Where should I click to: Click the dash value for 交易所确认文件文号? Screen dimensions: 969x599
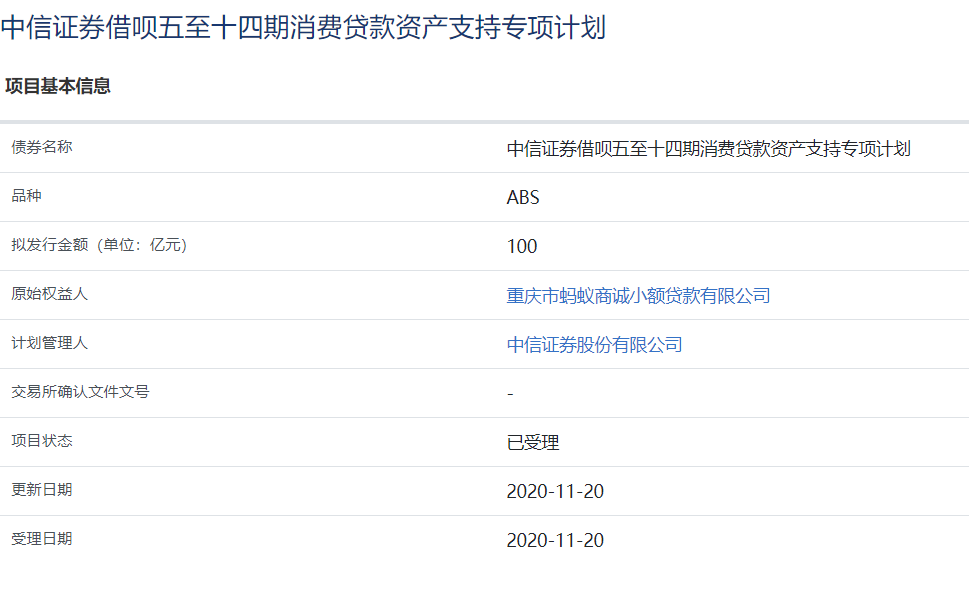(510, 394)
